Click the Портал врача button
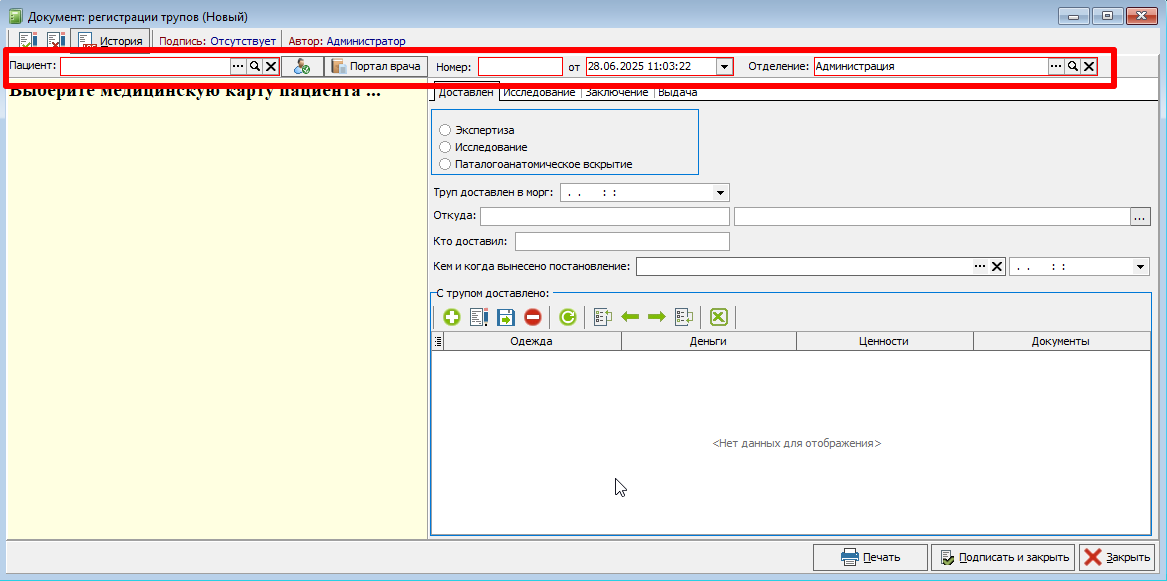The width and height of the screenshot is (1167, 581). pos(377,66)
